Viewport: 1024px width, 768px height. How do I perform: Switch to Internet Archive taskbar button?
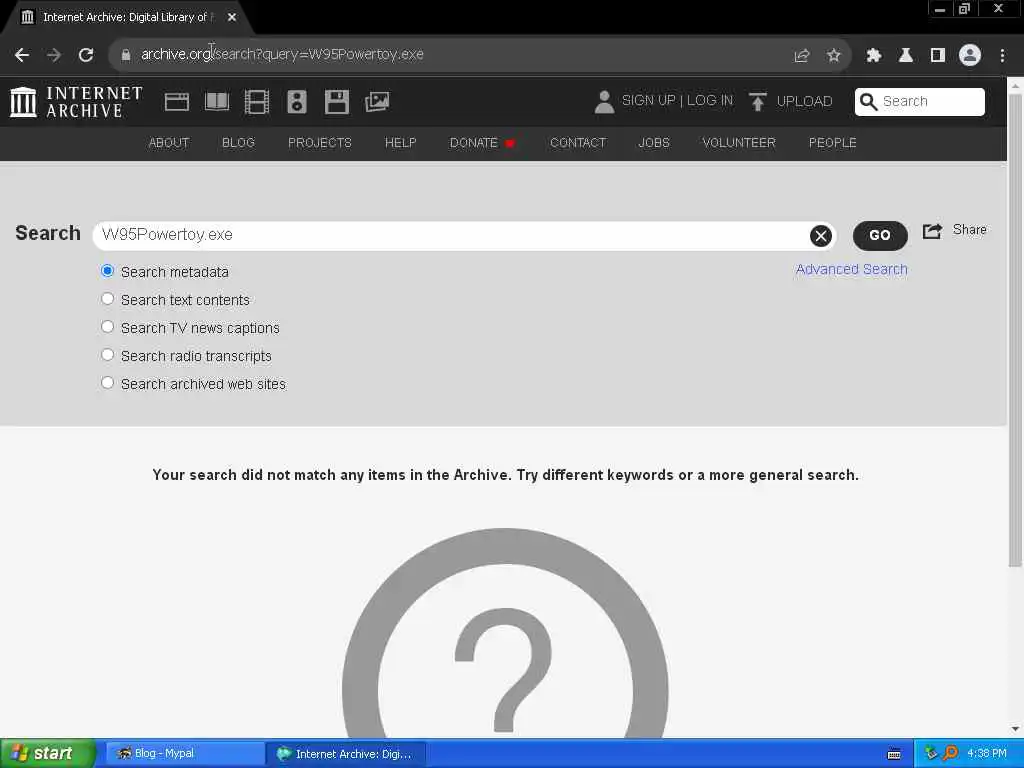[x=346, y=754]
